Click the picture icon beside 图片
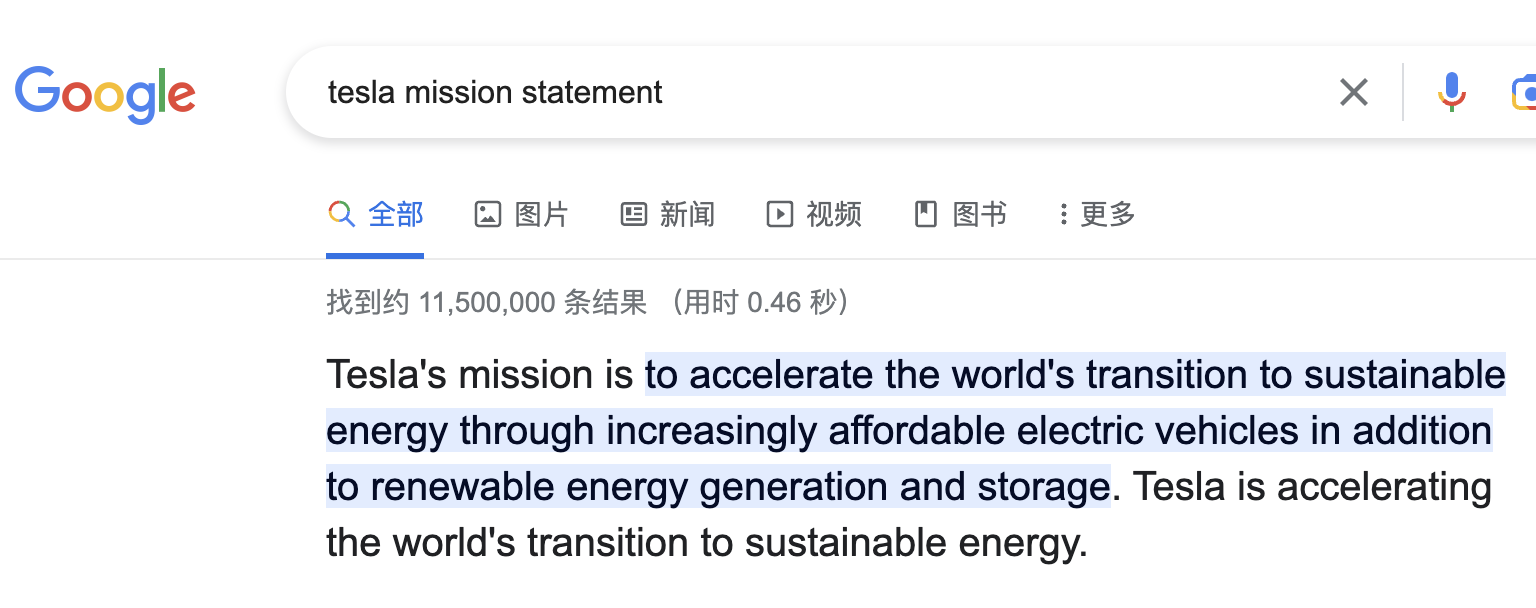Viewport: 1536px width, 608px height. point(488,214)
